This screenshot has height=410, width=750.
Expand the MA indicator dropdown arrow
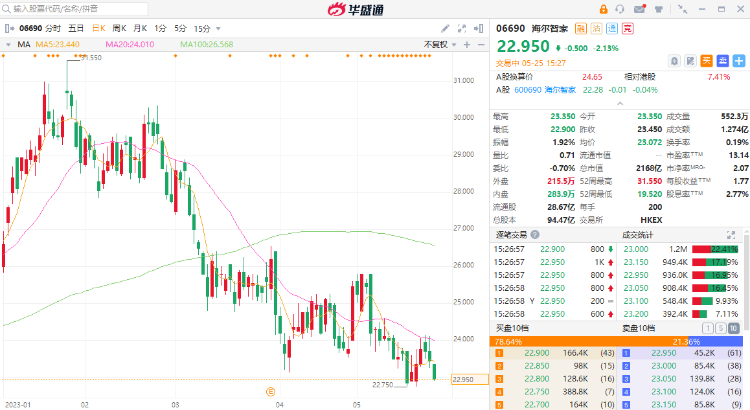click(8, 44)
